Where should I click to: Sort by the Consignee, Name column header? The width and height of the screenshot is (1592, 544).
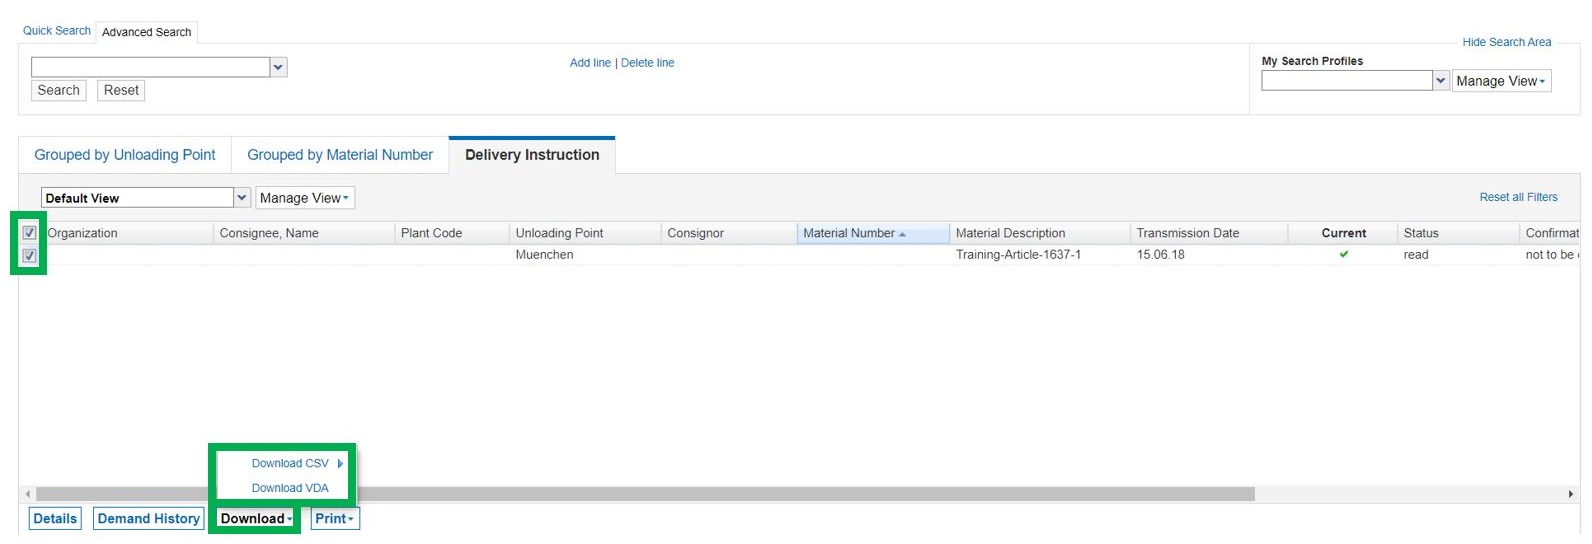pyautogui.click(x=304, y=233)
